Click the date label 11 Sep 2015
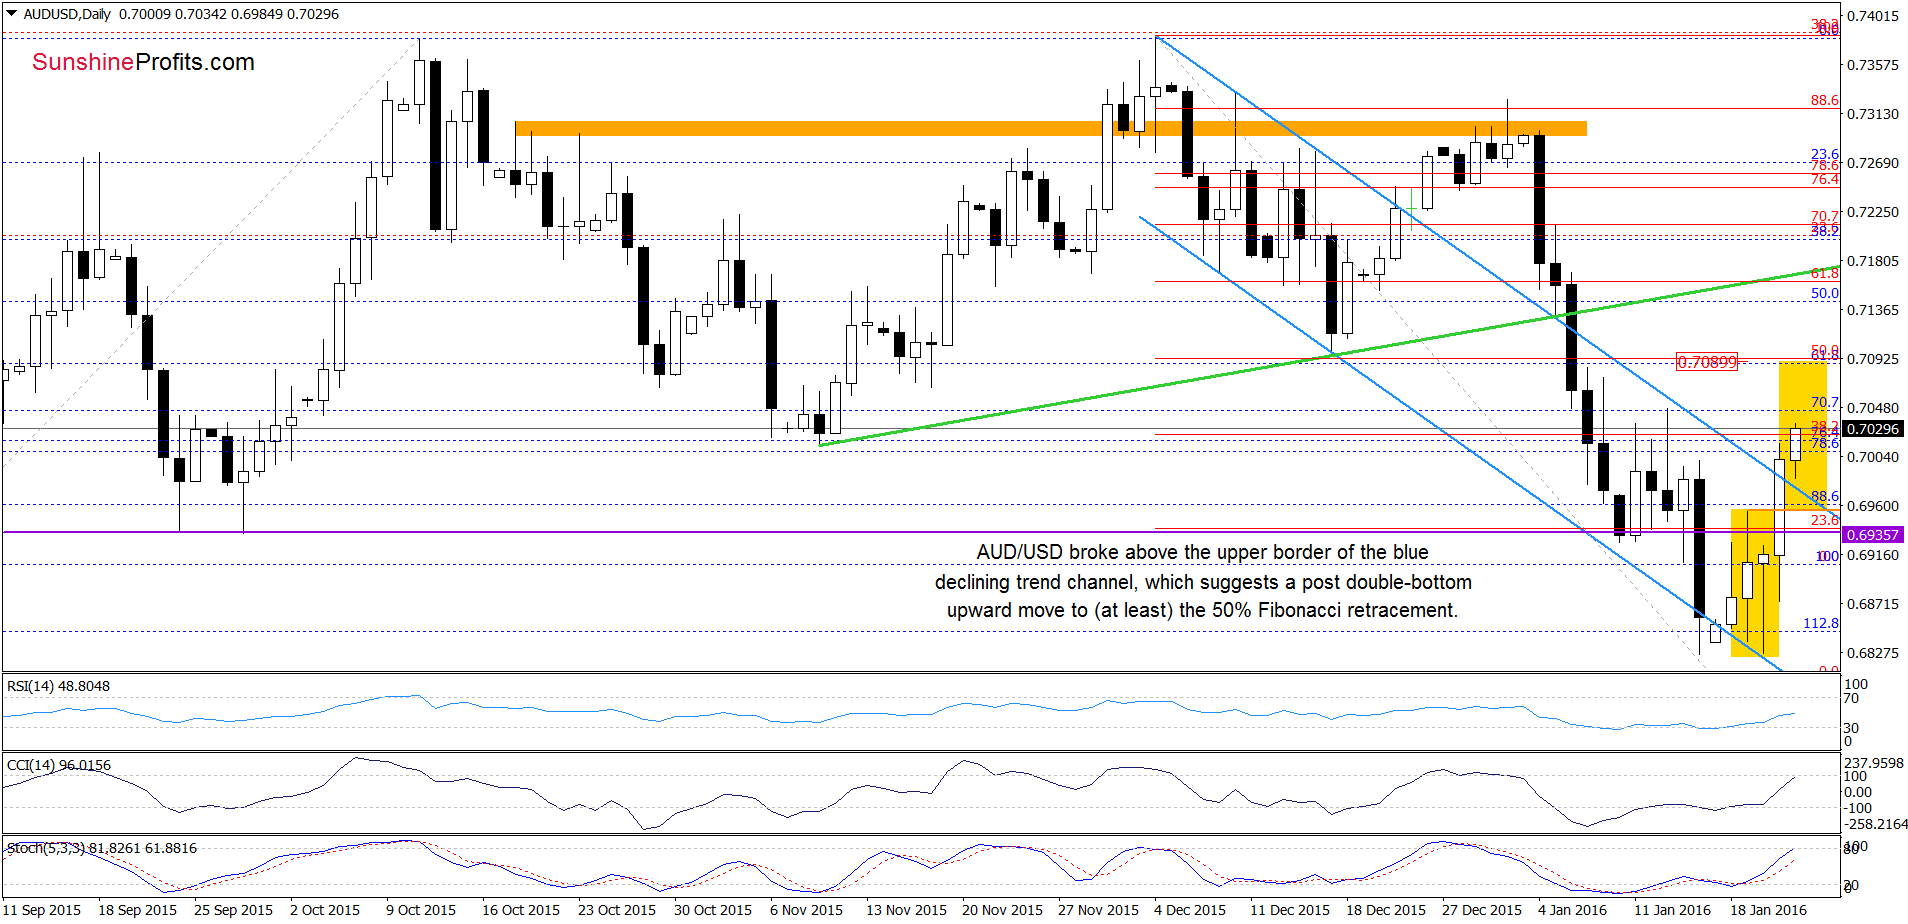 click(42, 910)
